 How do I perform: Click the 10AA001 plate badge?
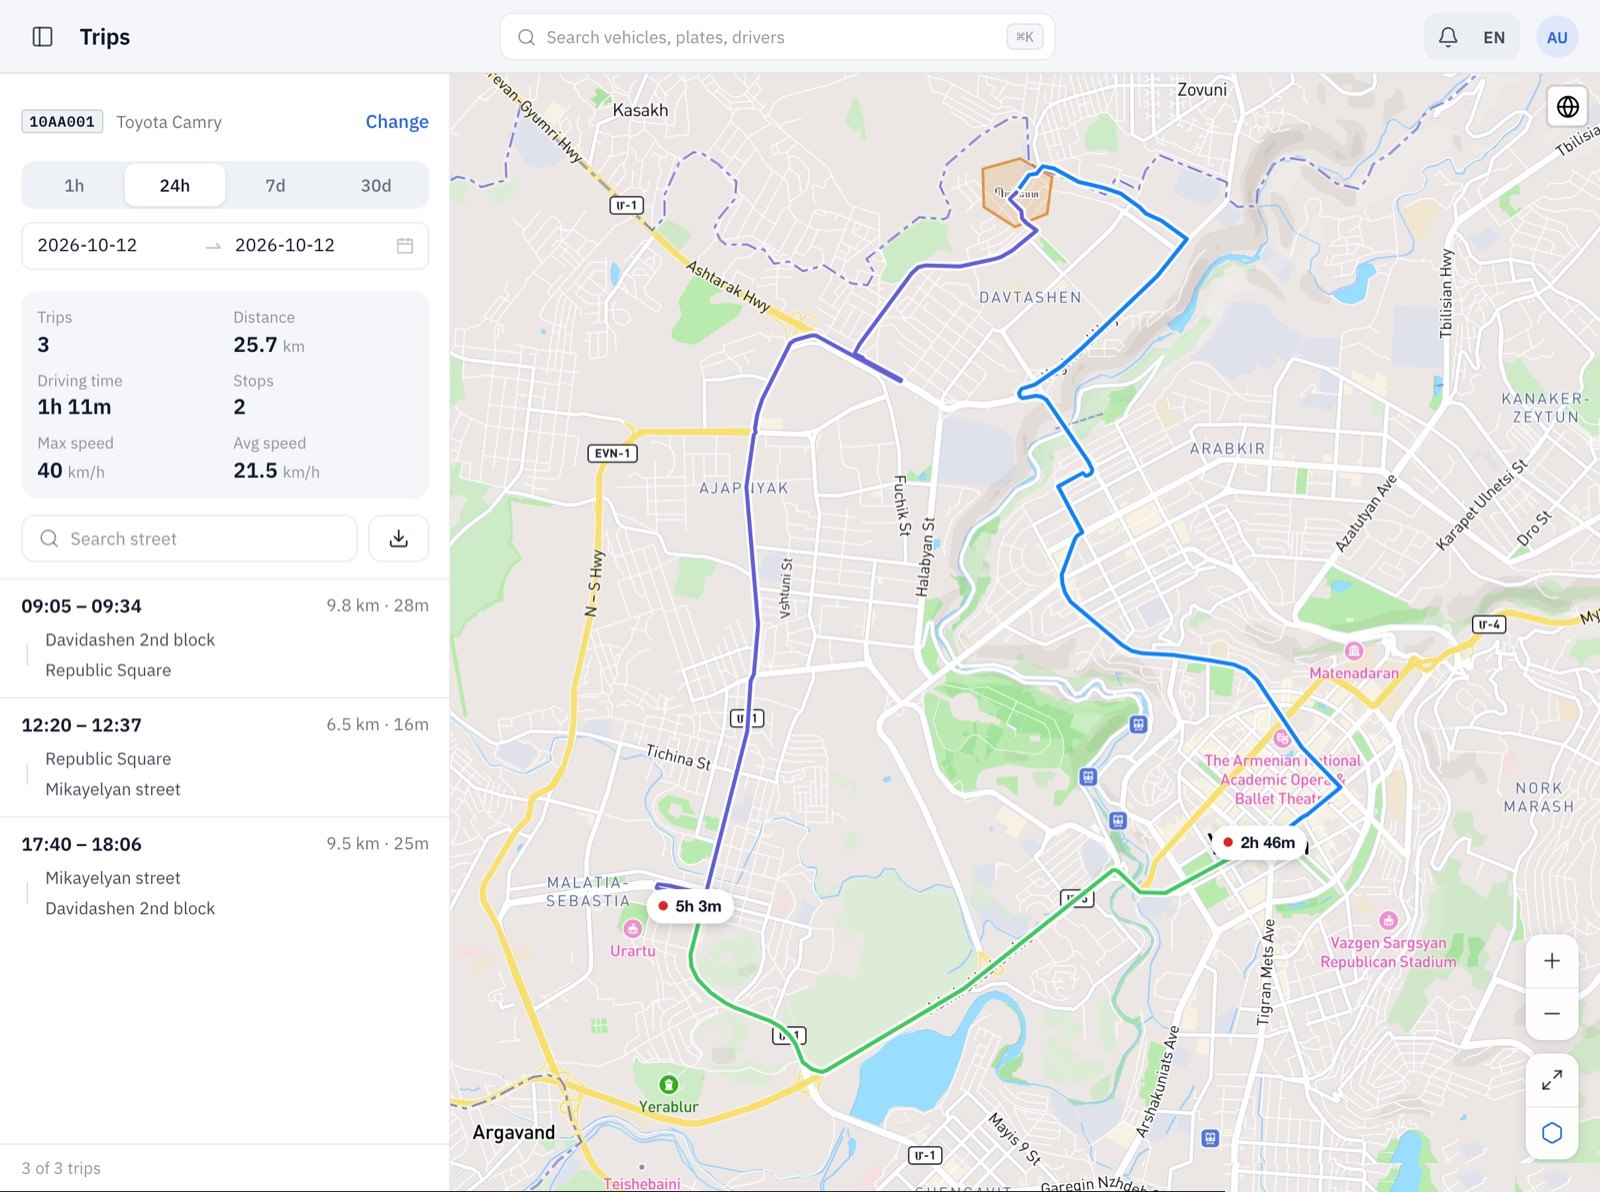(x=62, y=122)
